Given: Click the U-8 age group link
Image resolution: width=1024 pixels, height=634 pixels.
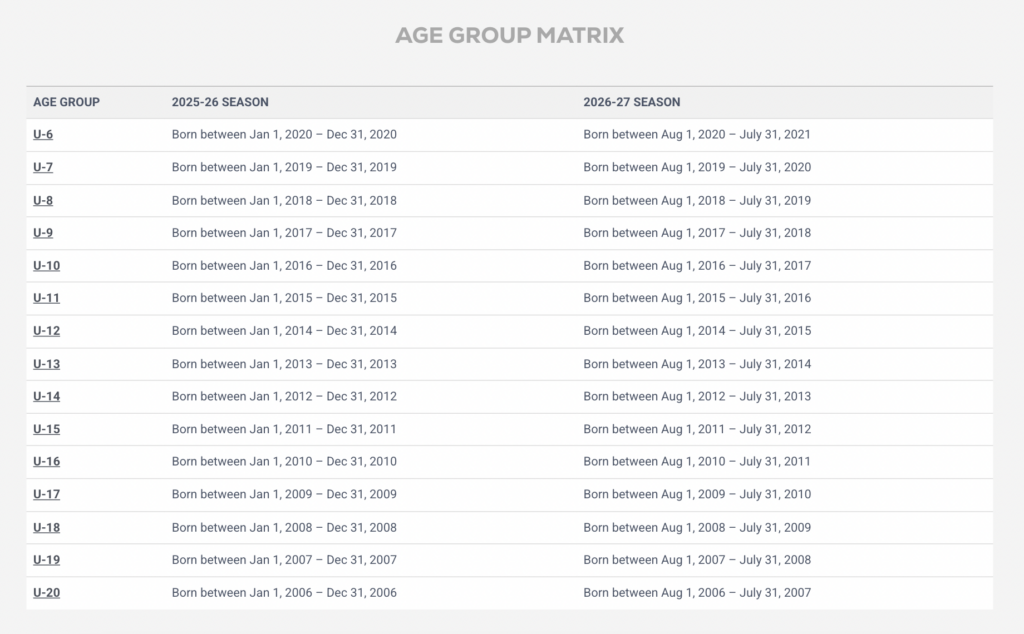Looking at the screenshot, I should (x=43, y=200).
